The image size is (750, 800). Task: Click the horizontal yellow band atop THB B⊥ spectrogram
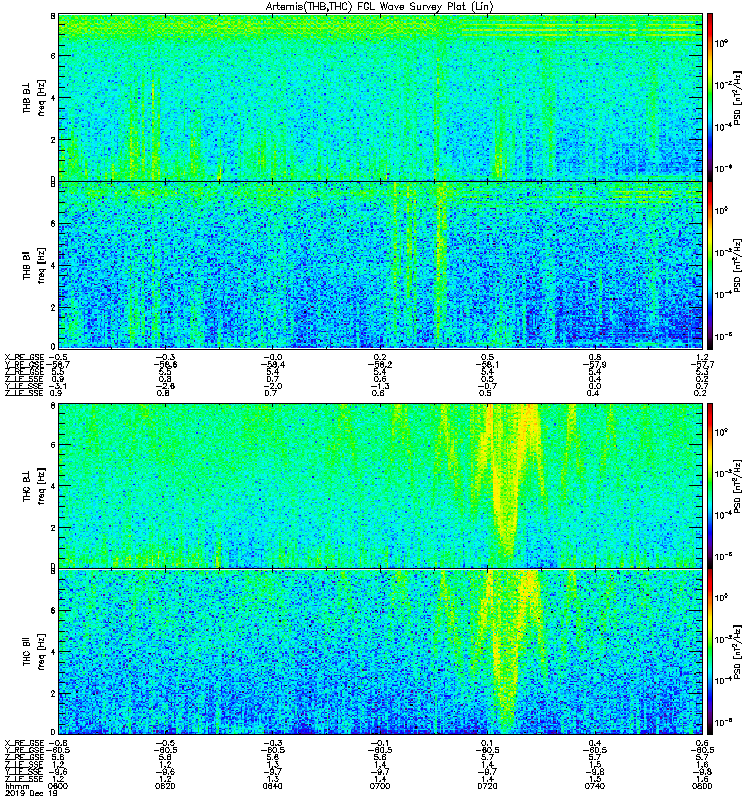(x=380, y=28)
